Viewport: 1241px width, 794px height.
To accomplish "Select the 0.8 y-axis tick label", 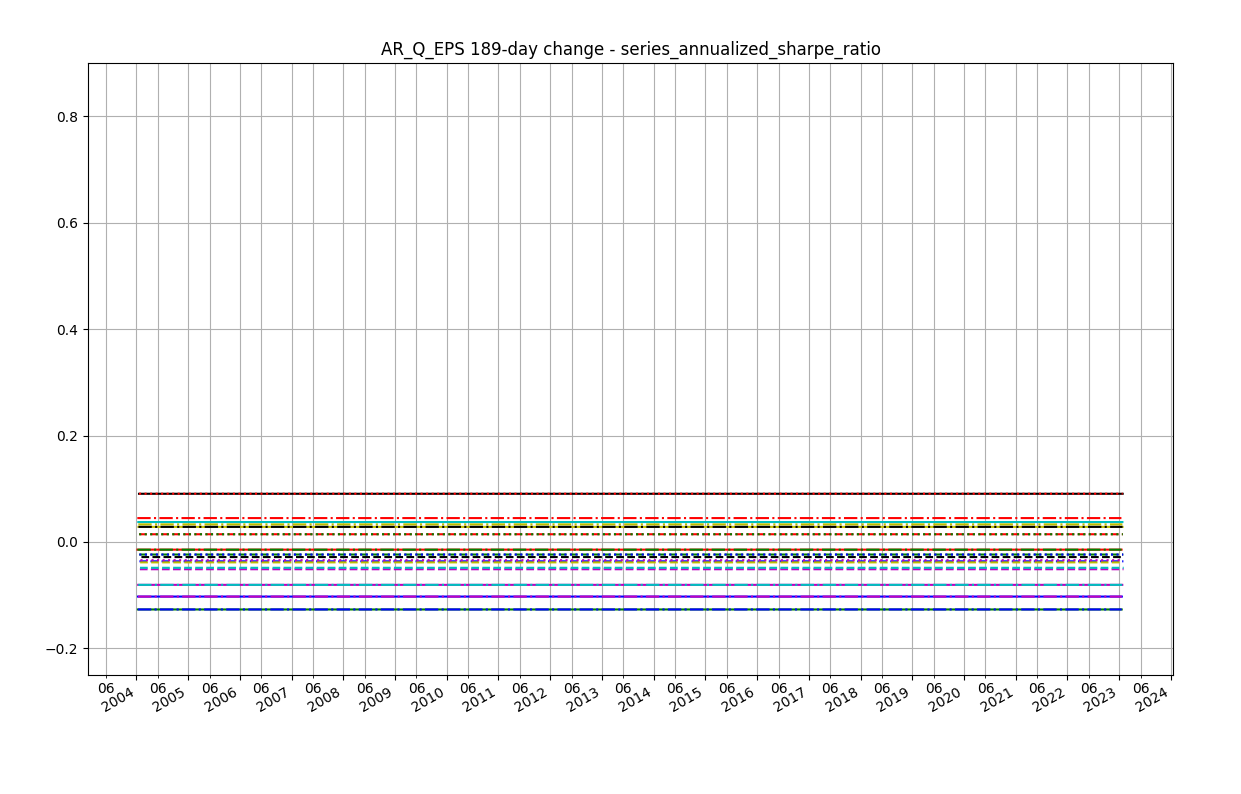I will [69, 117].
